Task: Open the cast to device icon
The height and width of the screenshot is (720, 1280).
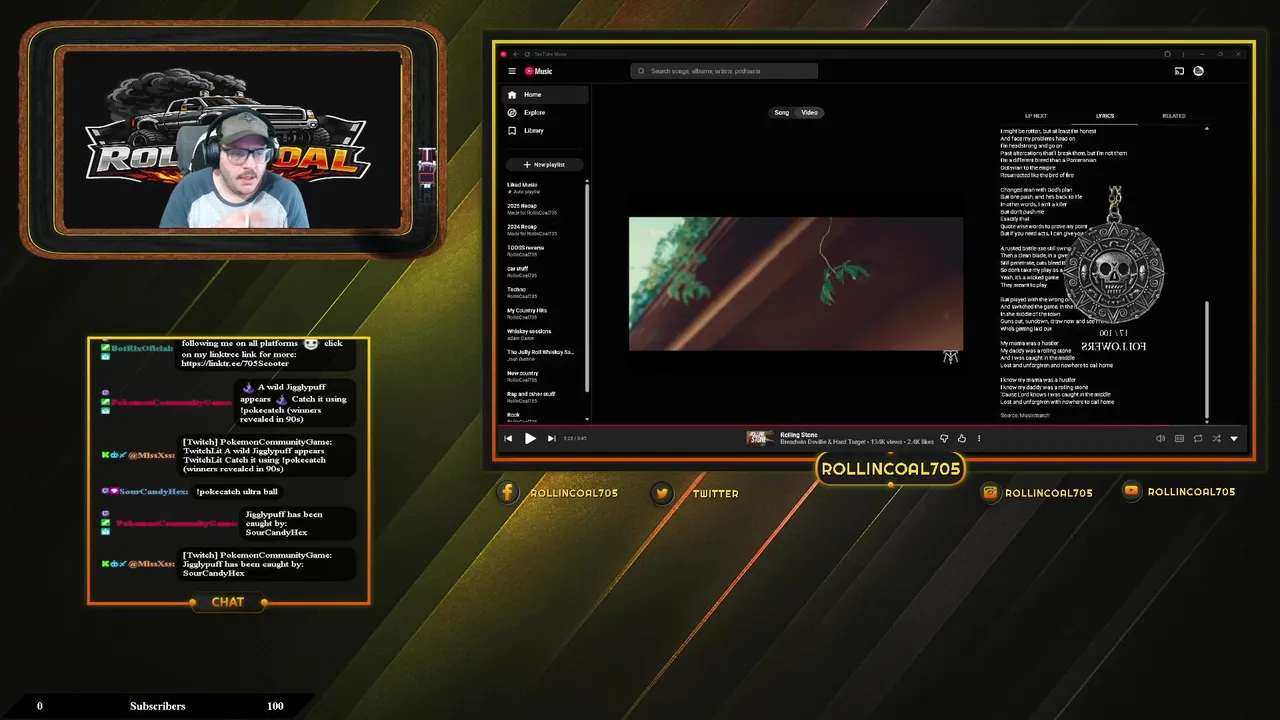Action: tap(1179, 71)
